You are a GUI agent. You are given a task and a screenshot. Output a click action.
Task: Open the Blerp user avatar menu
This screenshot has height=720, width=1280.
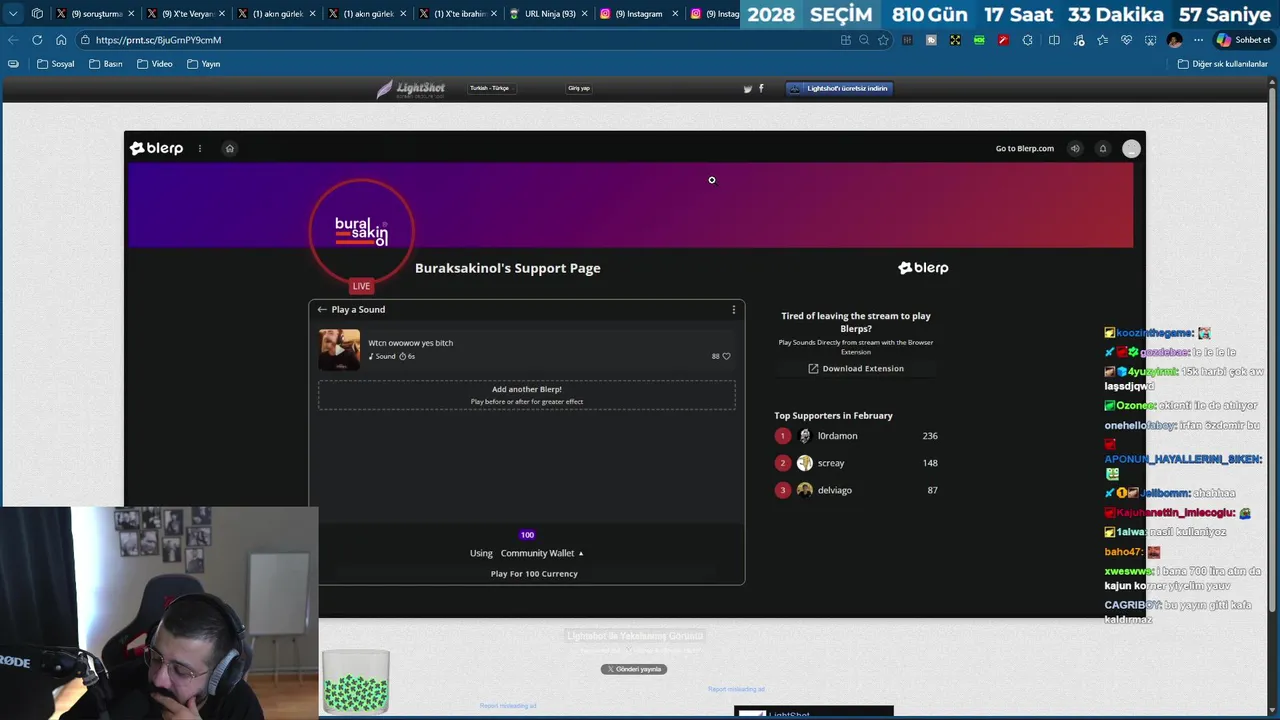coord(1131,148)
